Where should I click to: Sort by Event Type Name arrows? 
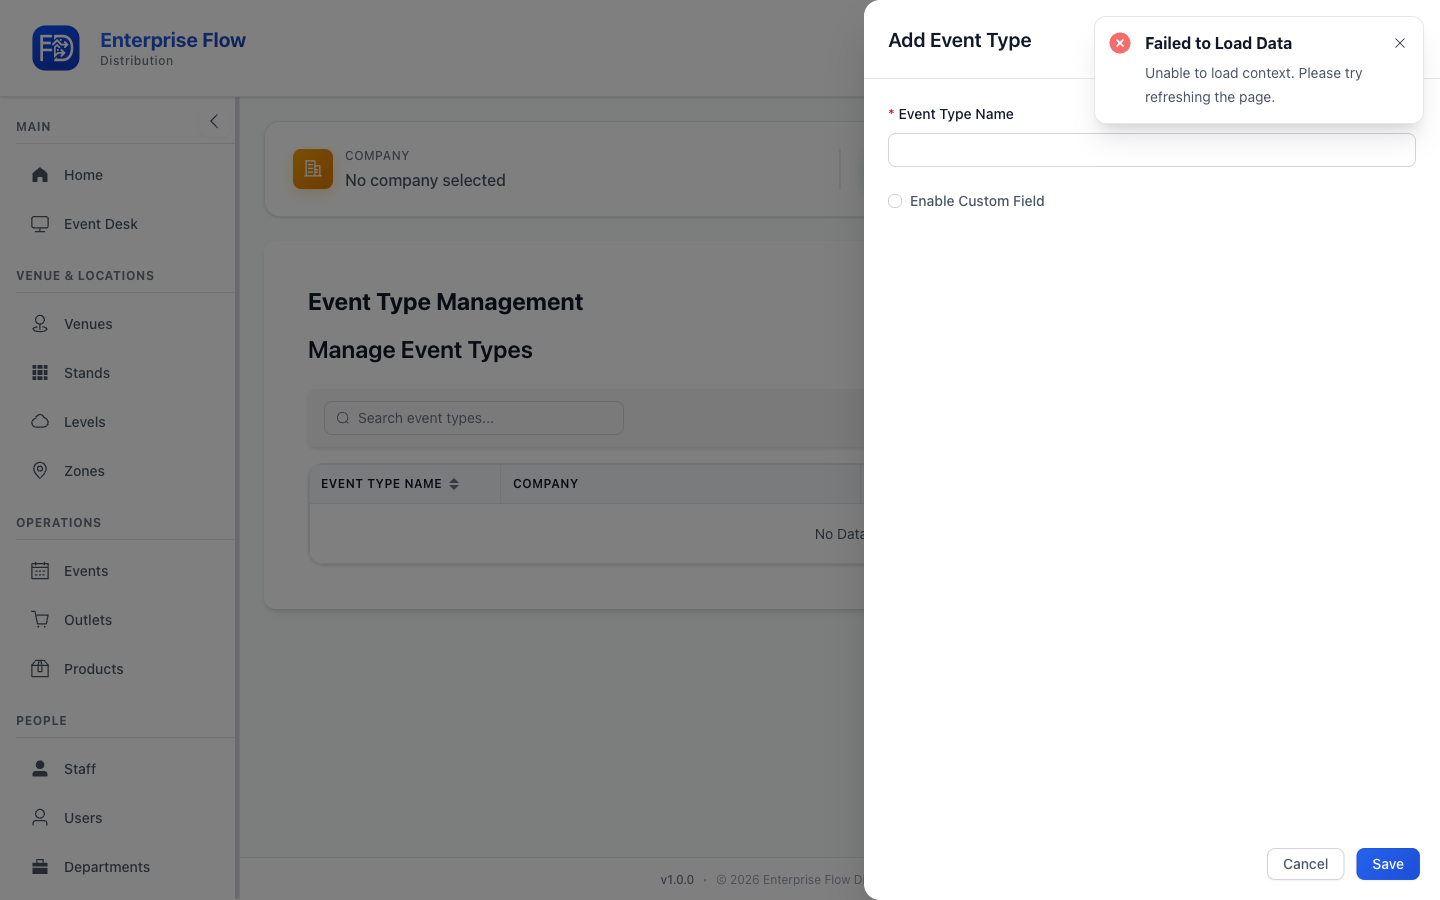tap(454, 484)
